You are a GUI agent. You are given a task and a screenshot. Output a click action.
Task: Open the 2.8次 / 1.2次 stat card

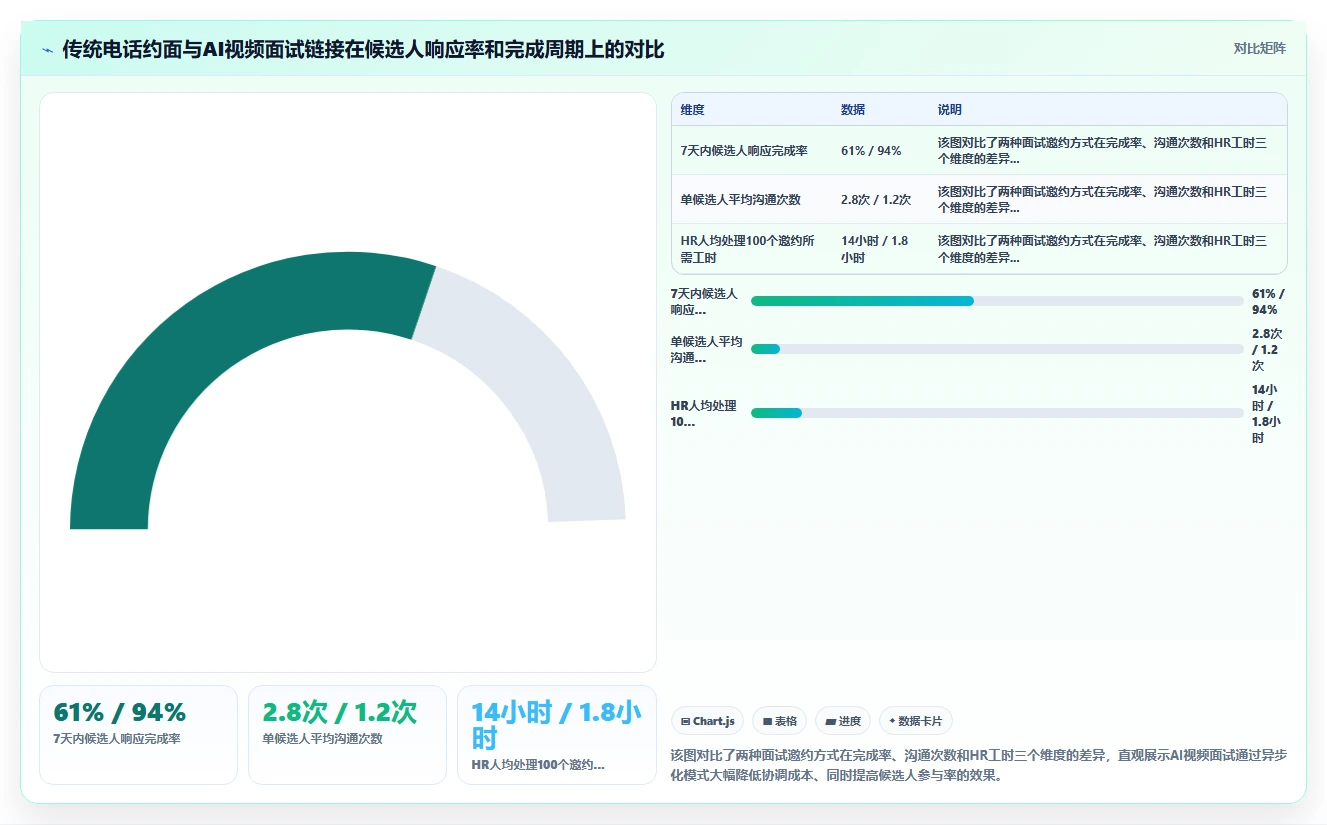coord(347,735)
